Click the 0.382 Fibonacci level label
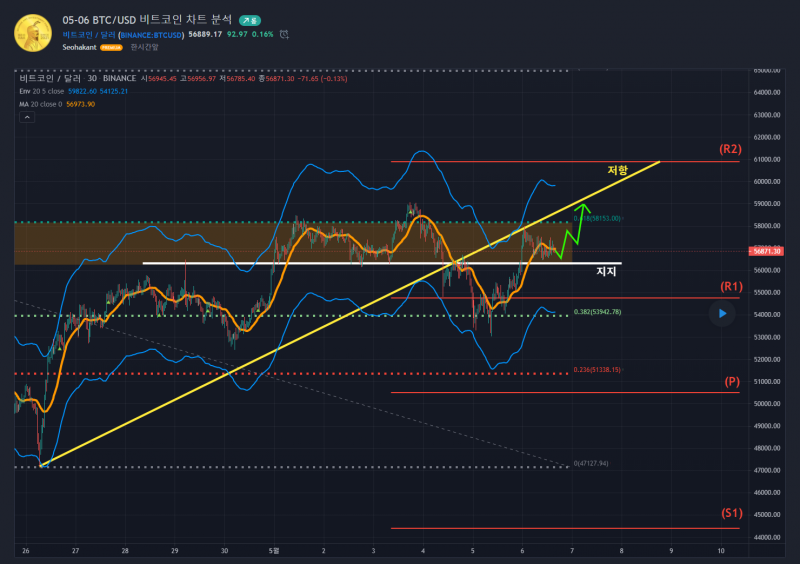Image resolution: width=800 pixels, height=564 pixels. click(x=597, y=313)
